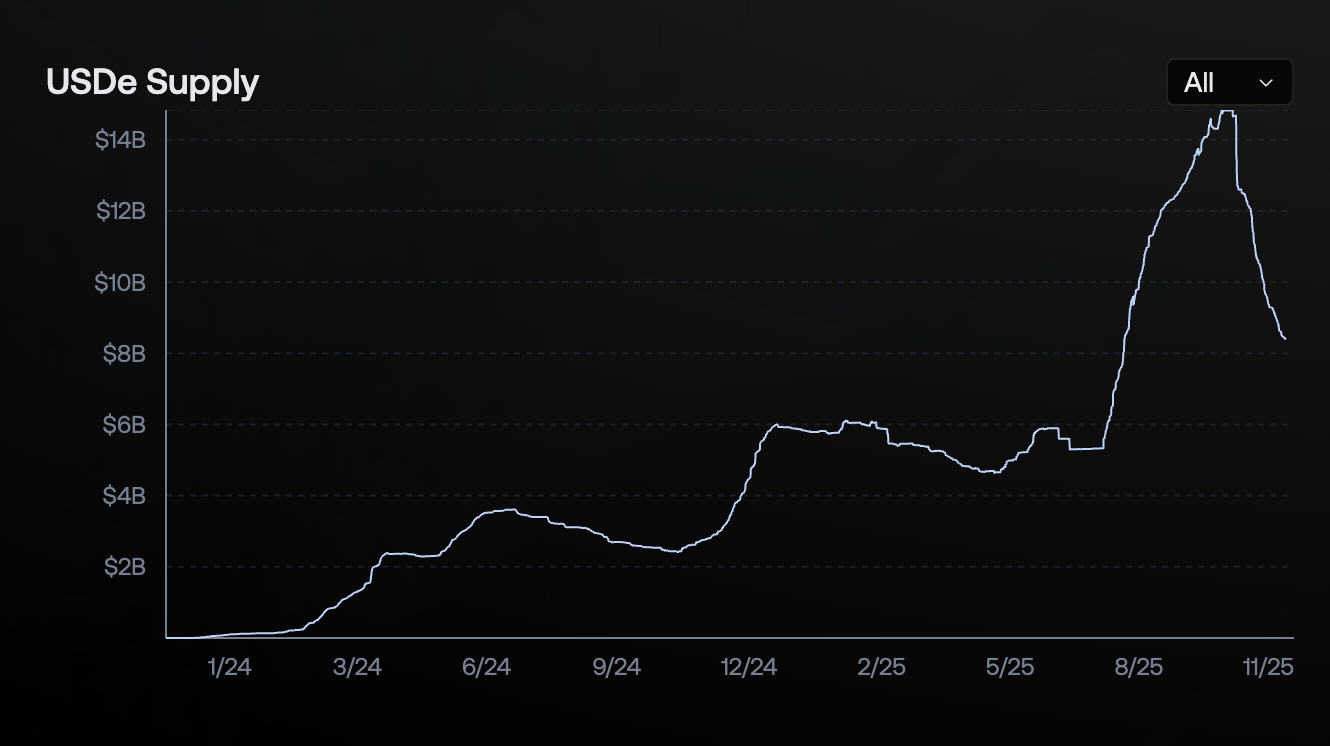Image resolution: width=1330 pixels, height=746 pixels.
Task: Open the time range dropdown labeled All
Action: (x=1228, y=82)
